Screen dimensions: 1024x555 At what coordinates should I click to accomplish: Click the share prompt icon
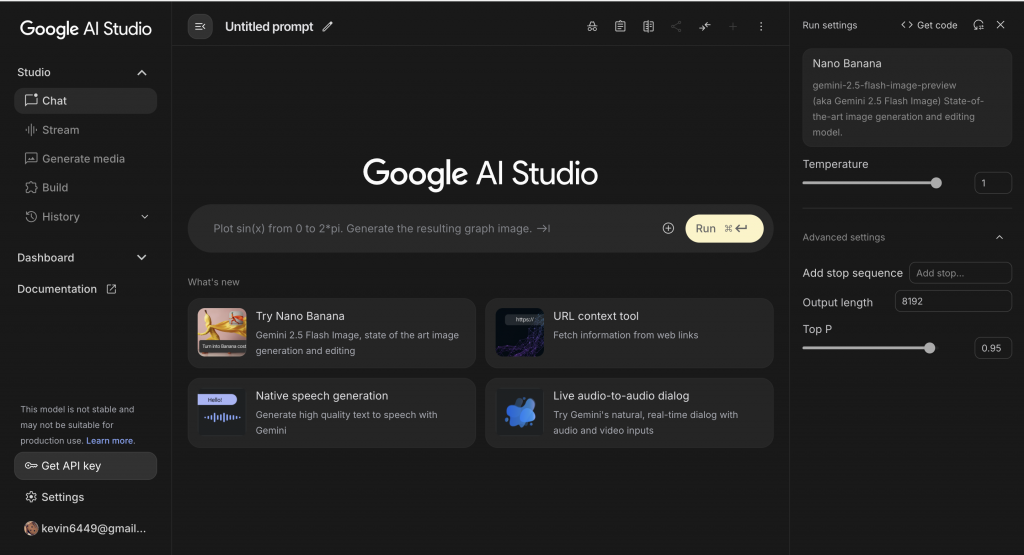(676, 27)
